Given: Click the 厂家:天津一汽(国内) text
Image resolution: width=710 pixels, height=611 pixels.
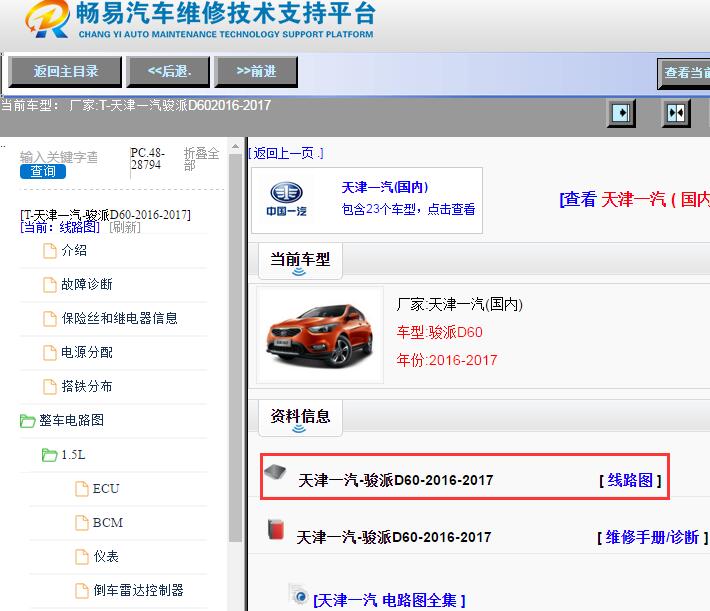Looking at the screenshot, I should coord(460,304).
